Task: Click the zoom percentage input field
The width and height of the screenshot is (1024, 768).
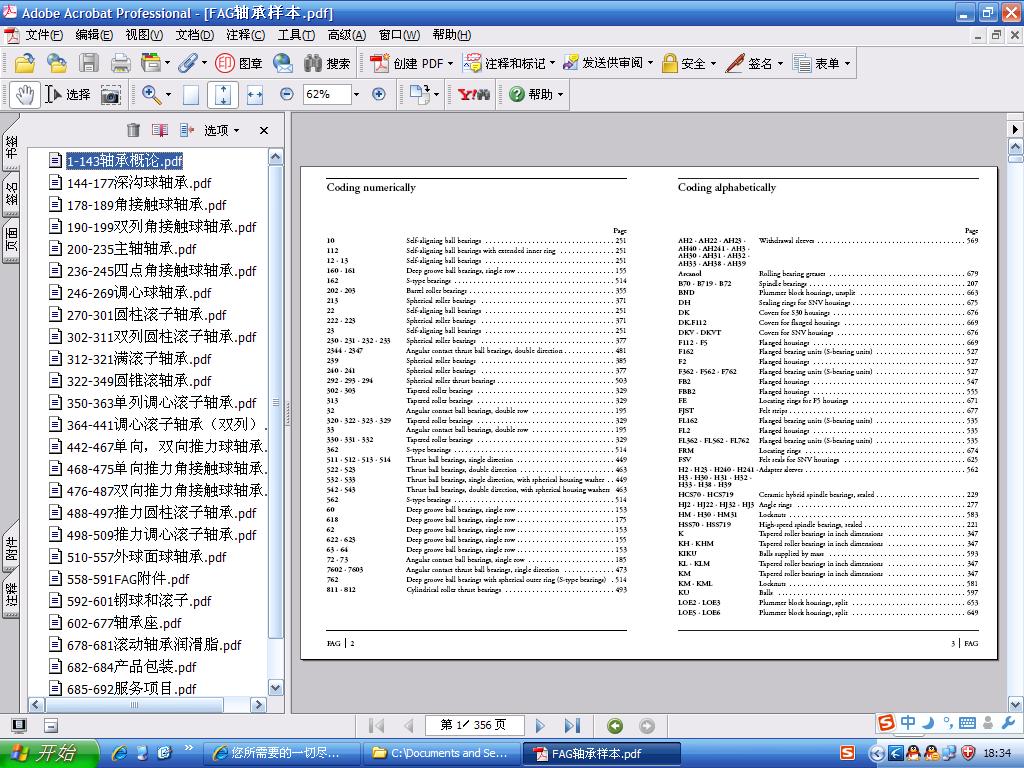Action: [327, 95]
